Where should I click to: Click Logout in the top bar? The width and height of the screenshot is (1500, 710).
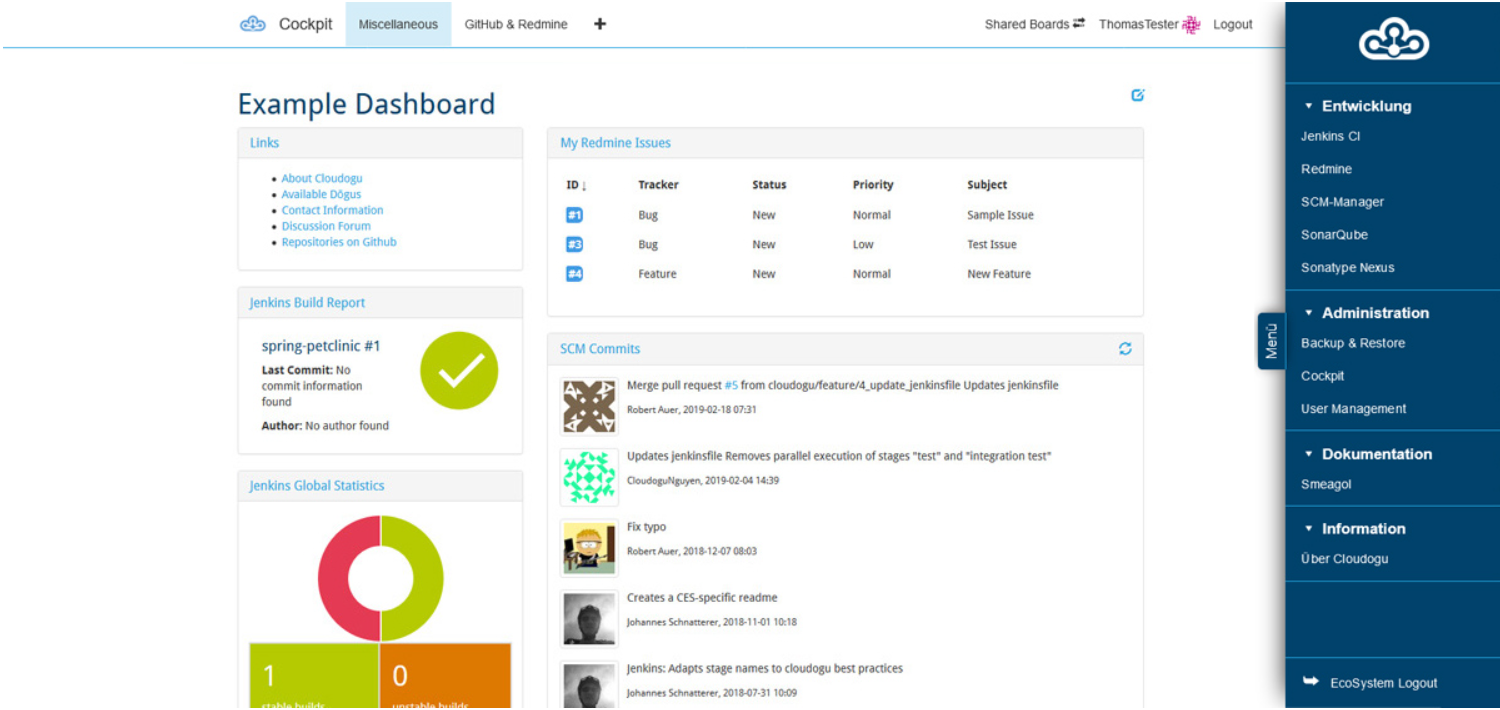pos(1232,24)
